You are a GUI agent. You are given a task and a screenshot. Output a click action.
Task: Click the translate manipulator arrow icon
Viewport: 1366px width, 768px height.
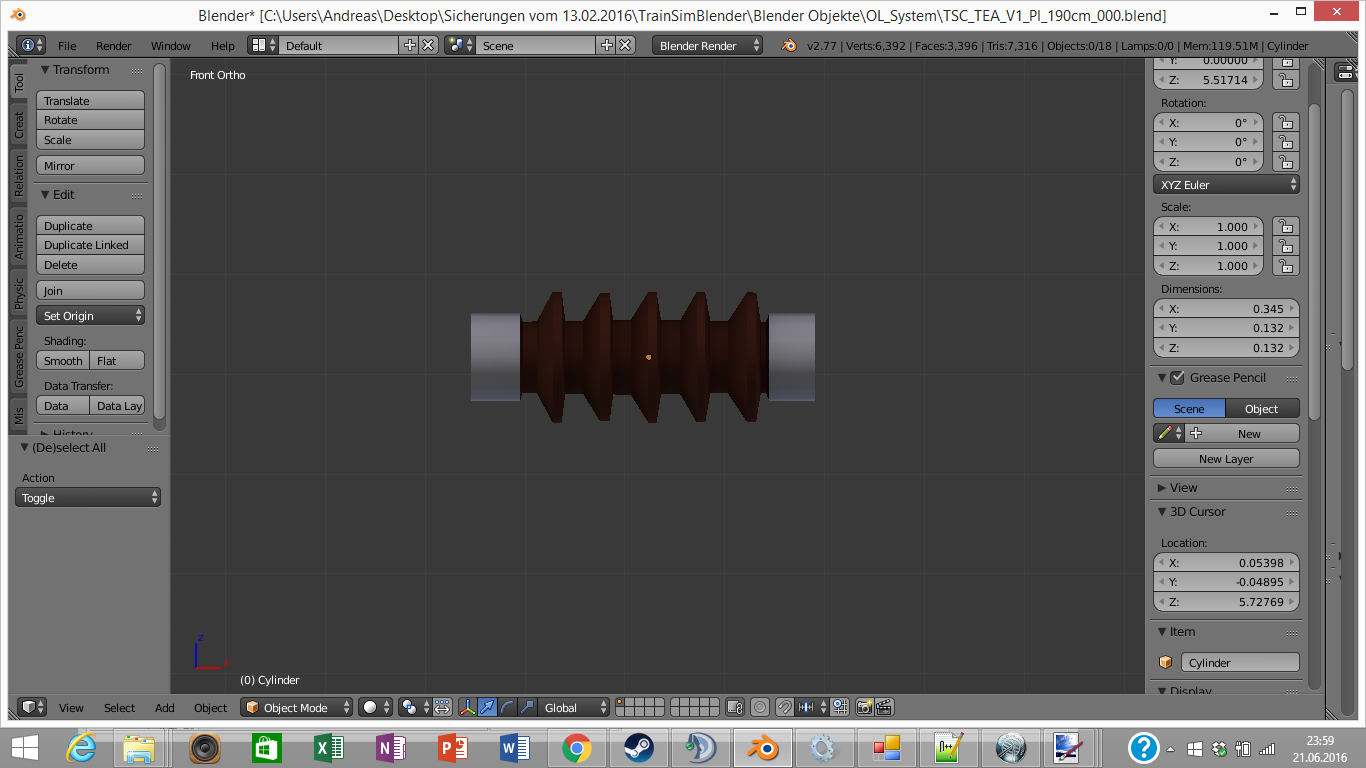(487, 707)
